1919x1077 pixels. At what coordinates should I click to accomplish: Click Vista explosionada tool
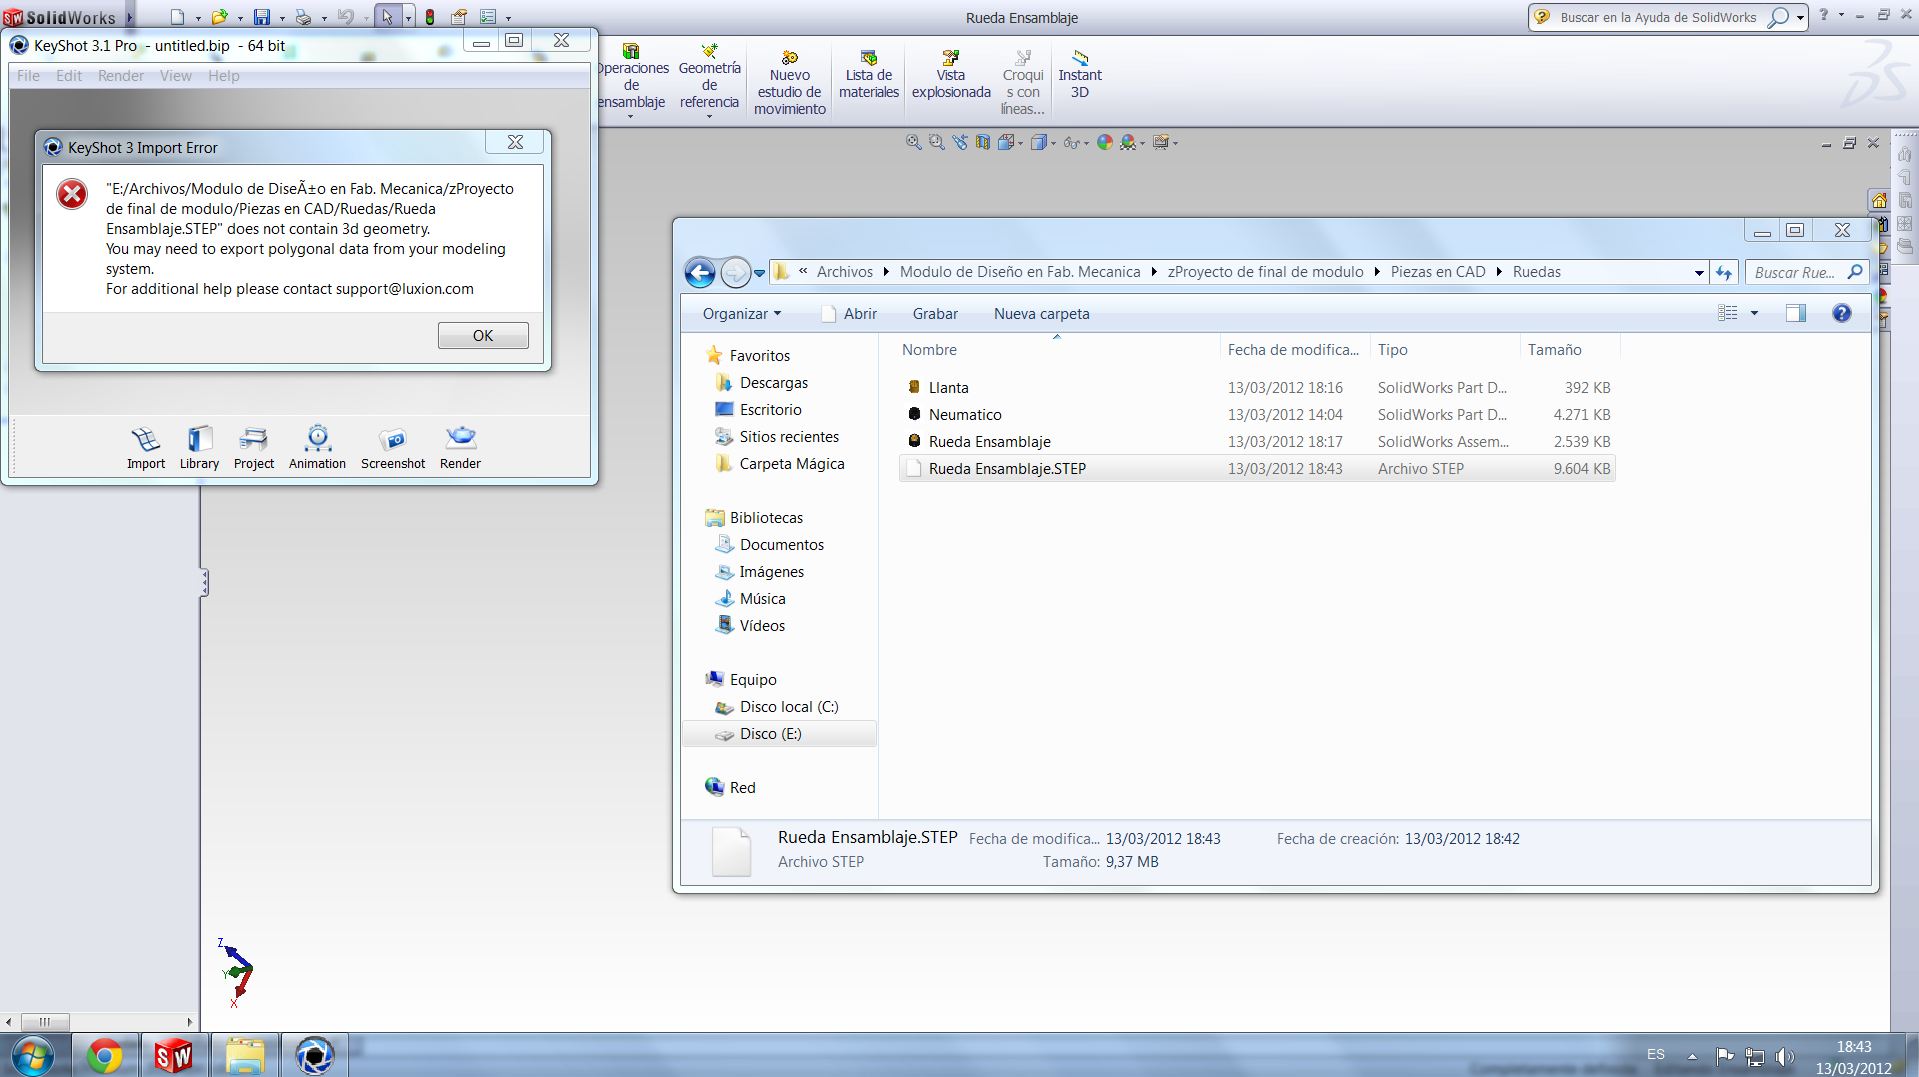[951, 75]
